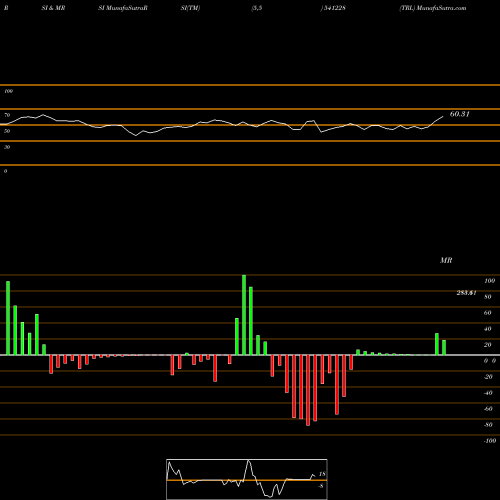Click the "SI & MR" header text
Screen dimensions: 500x500
[x=53, y=8]
